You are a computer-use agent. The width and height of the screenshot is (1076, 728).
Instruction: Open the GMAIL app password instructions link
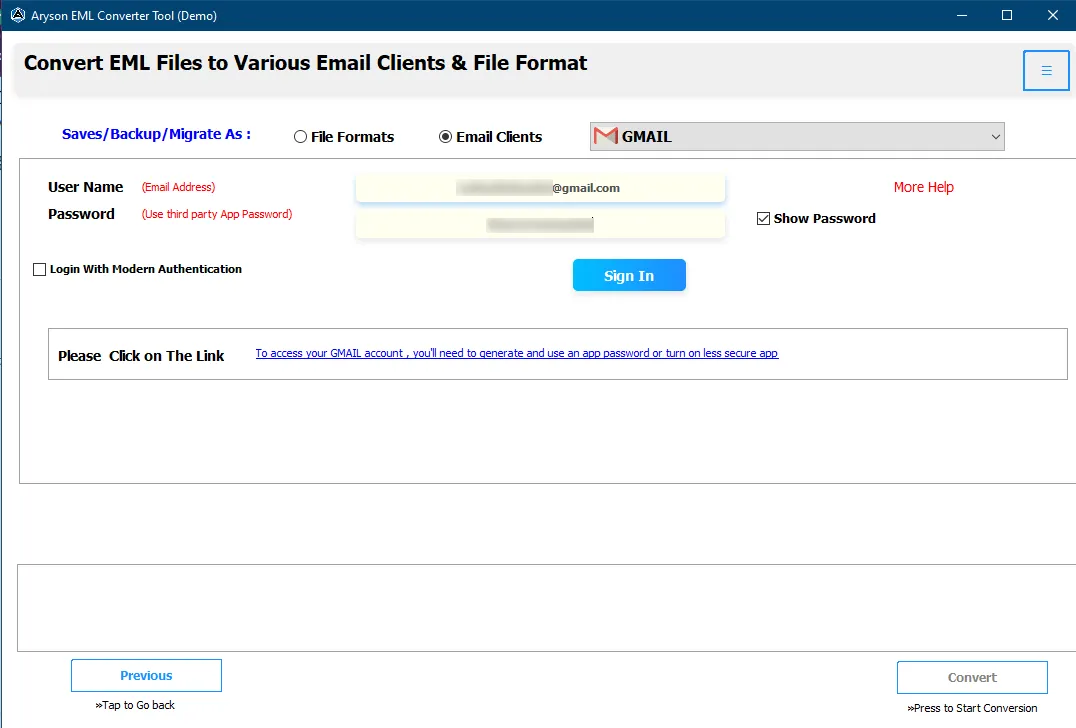[517, 353]
